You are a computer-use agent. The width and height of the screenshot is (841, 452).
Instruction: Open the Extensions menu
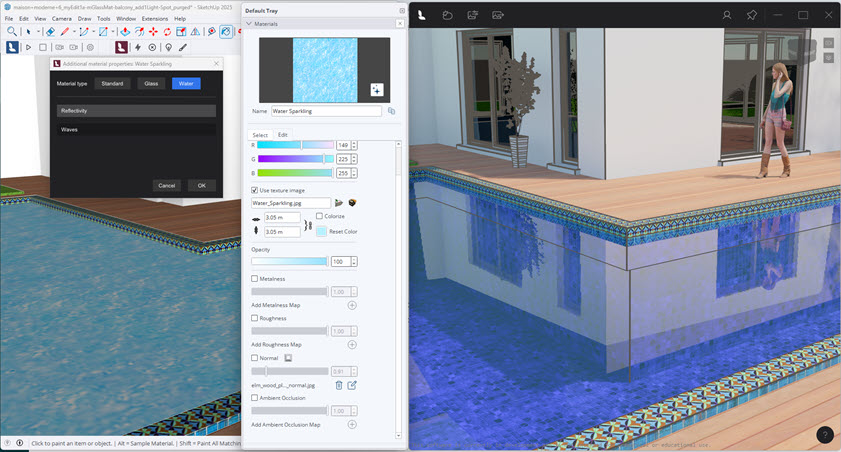[x=155, y=18]
